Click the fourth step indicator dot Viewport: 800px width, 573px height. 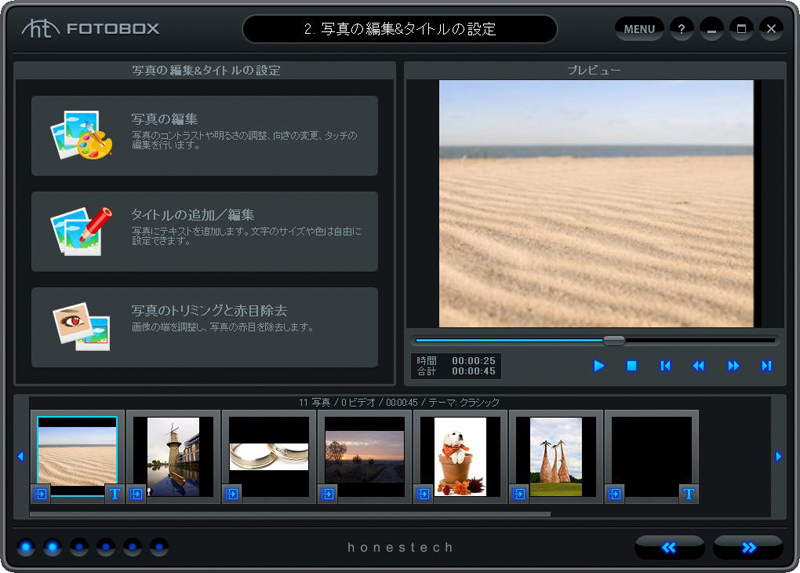coord(106,547)
